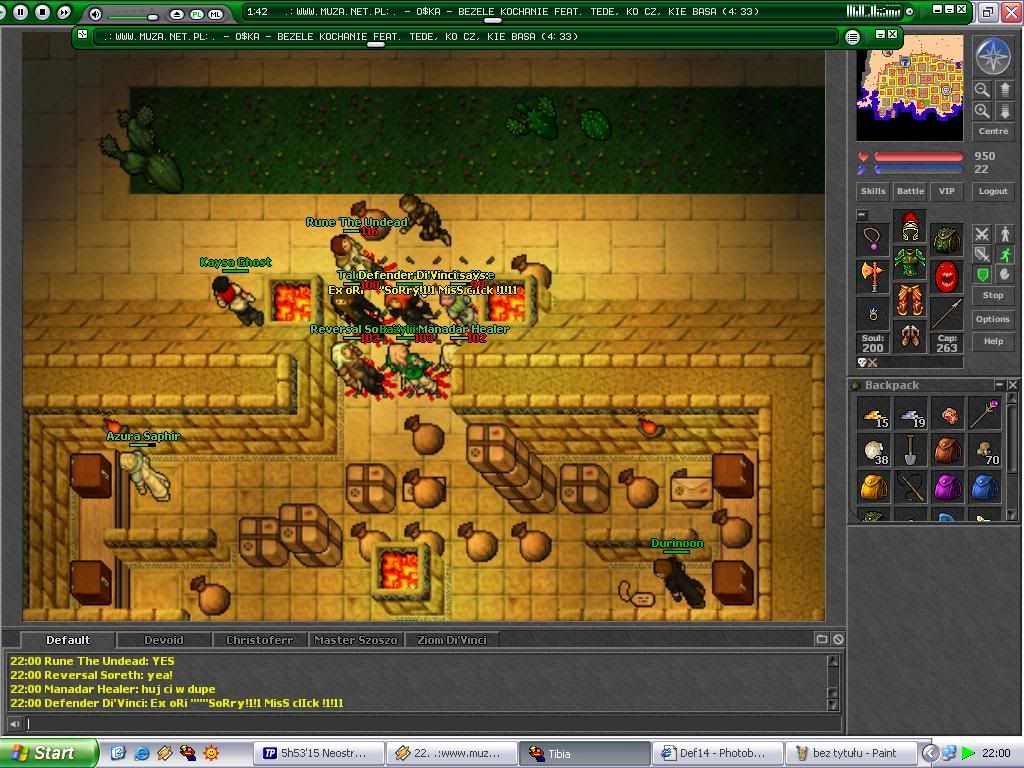Toggle the secure mode hand icon
1024x768 pixels.
[1005, 274]
